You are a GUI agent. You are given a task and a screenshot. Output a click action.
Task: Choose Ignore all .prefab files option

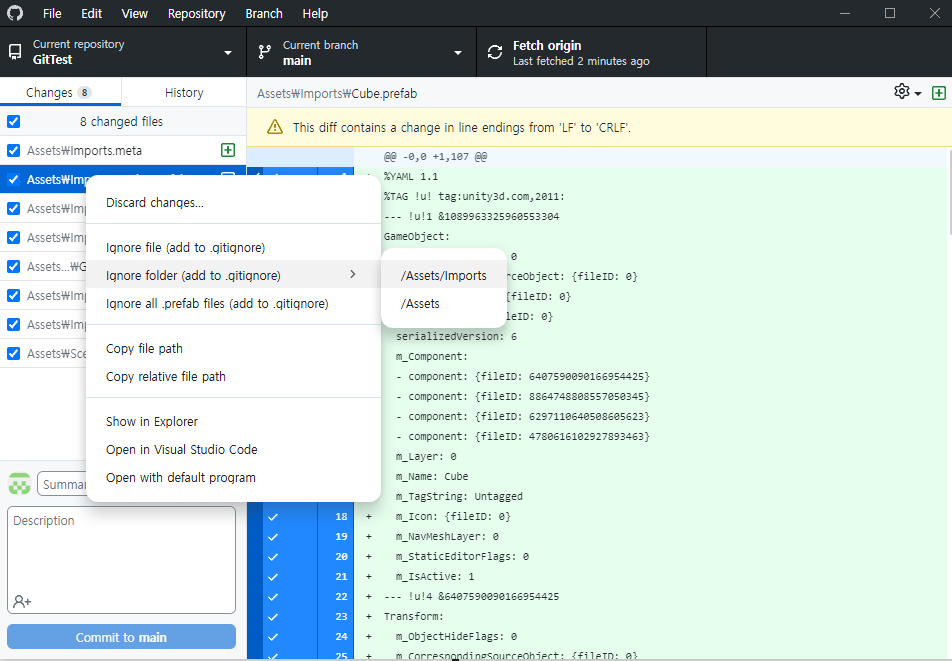pos(233,303)
